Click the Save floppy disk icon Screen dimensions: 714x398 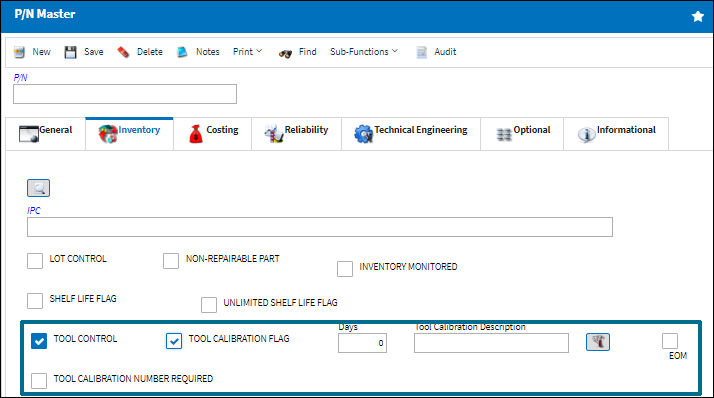pyautogui.click(x=70, y=52)
